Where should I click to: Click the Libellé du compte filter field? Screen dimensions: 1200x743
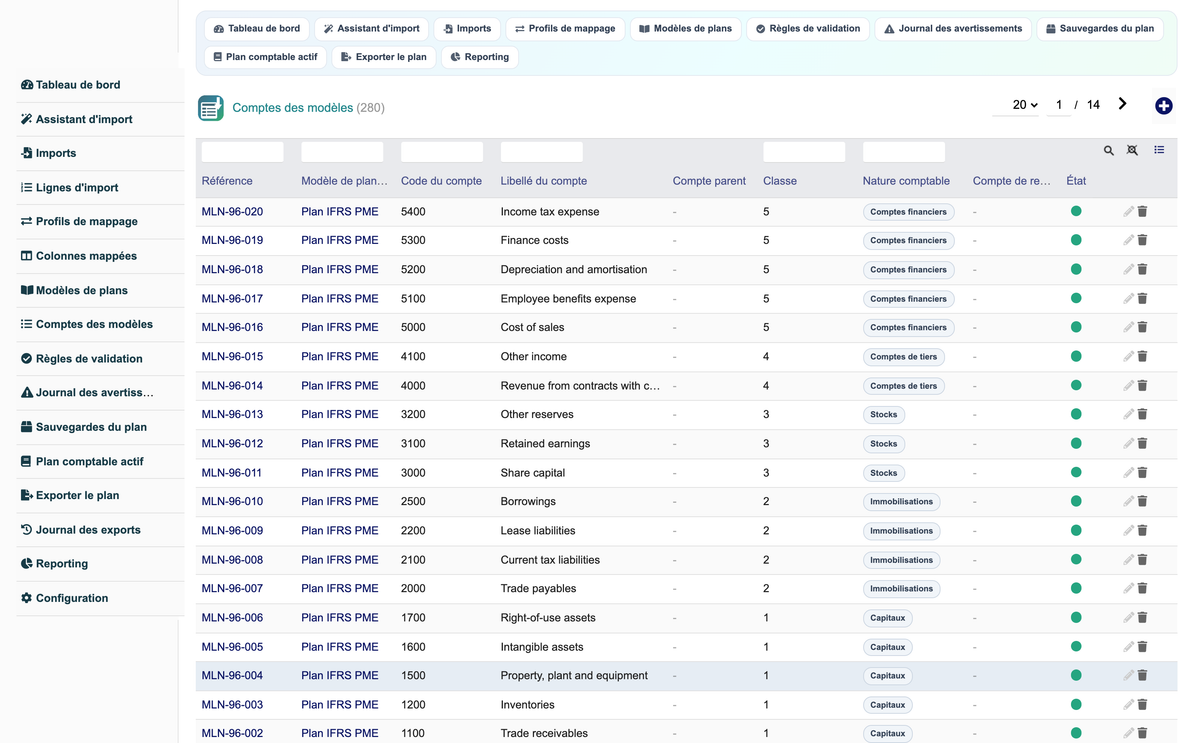point(542,152)
